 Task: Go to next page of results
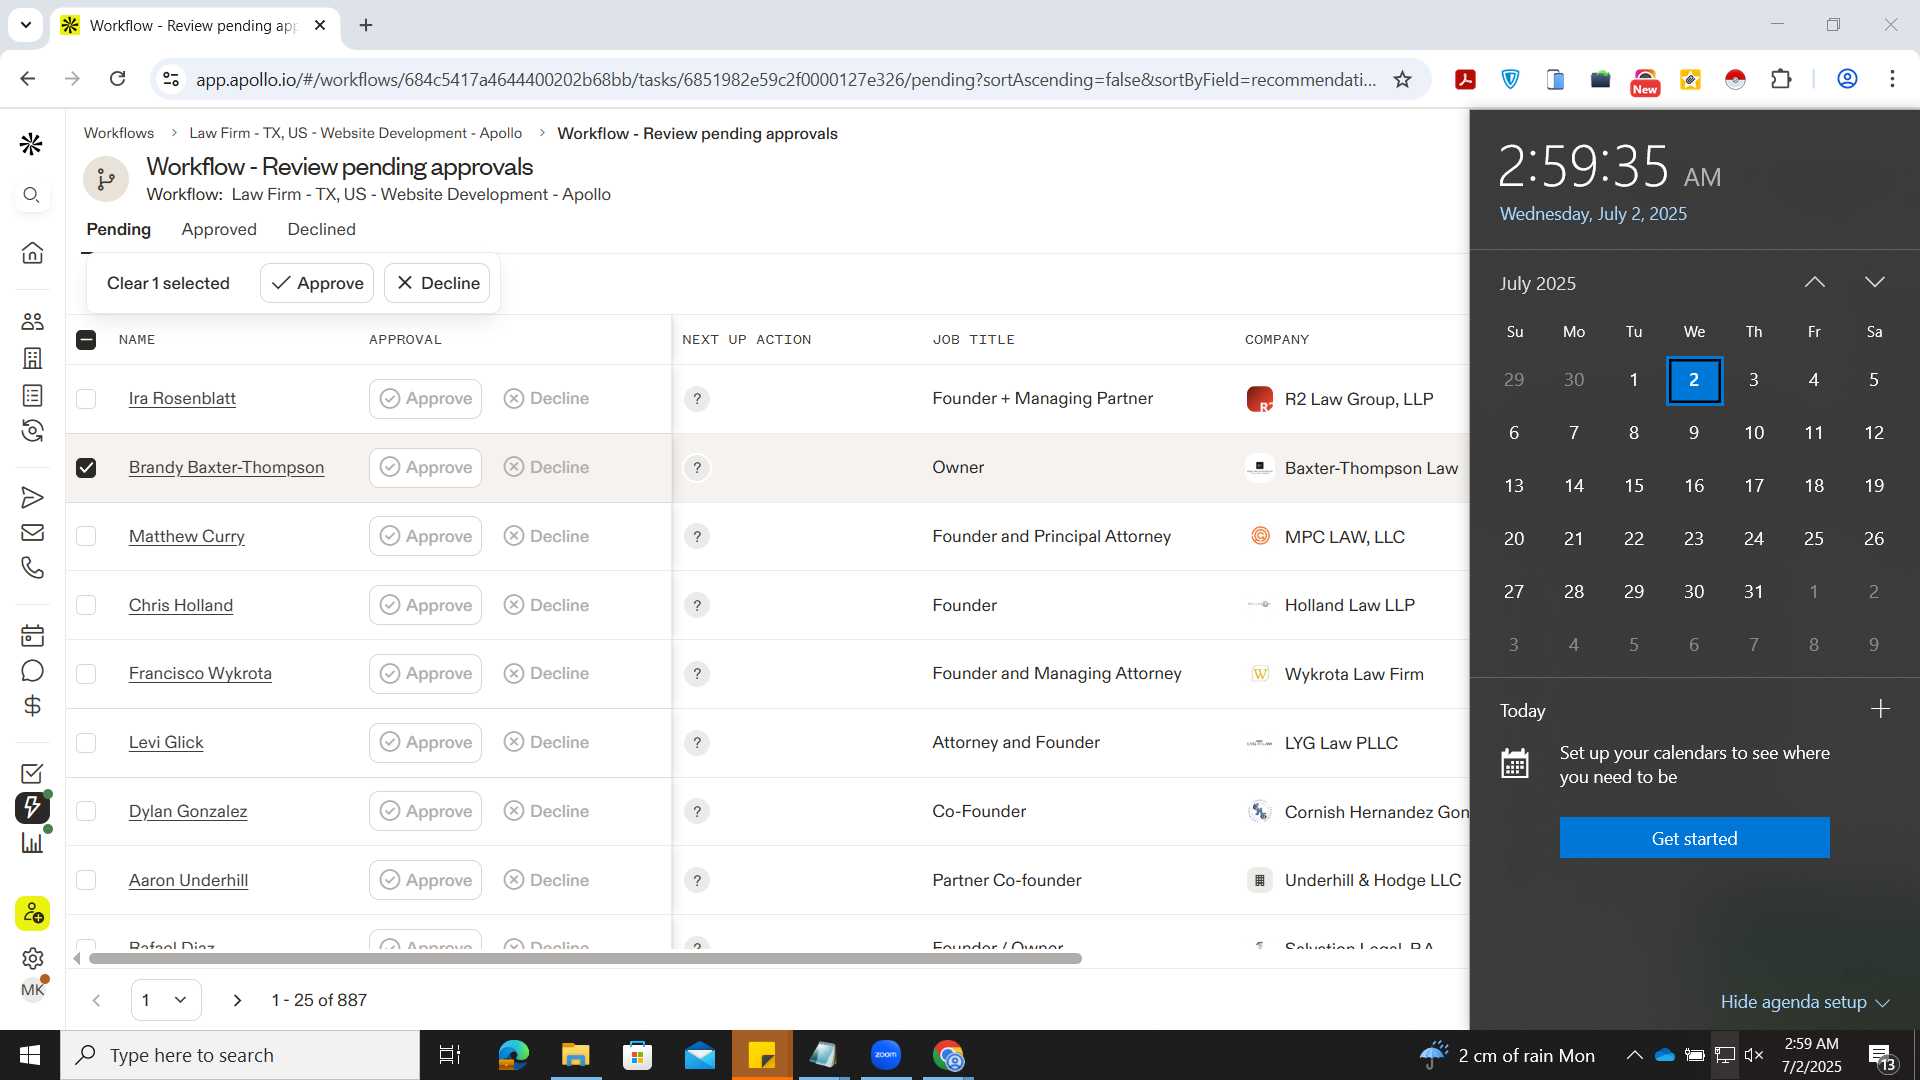237,1000
